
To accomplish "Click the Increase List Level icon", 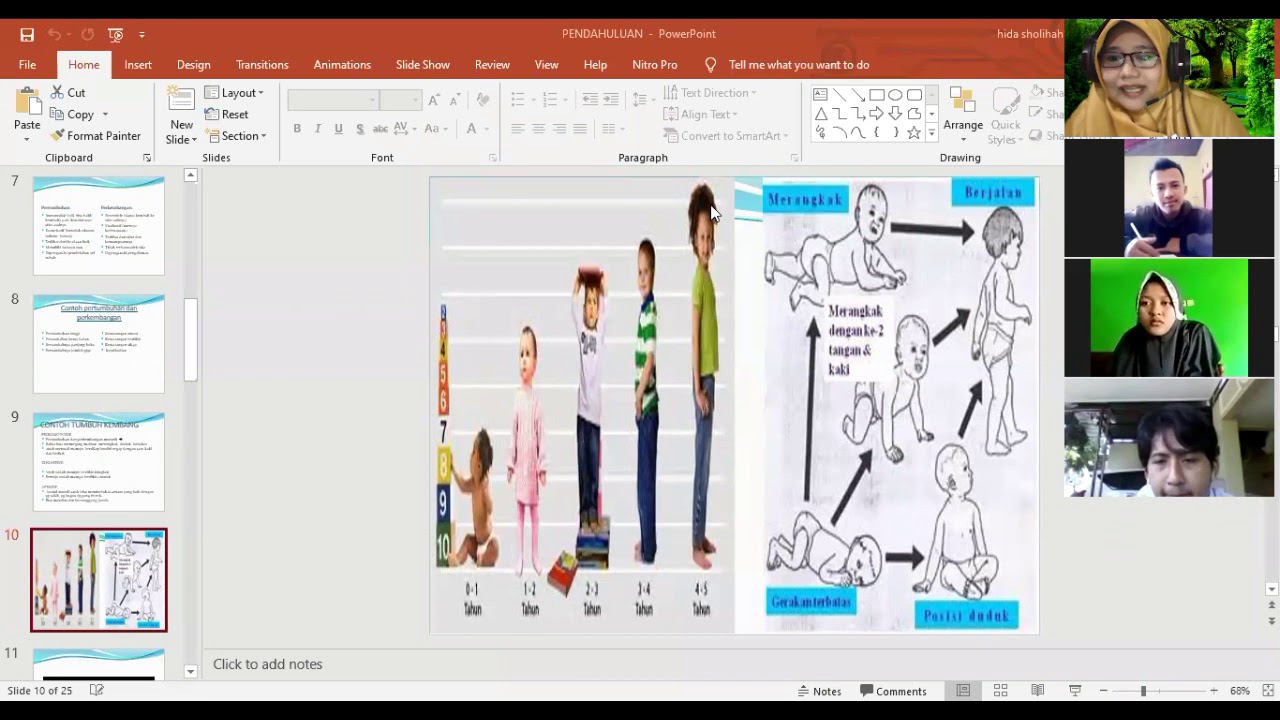I will click(x=611, y=100).
